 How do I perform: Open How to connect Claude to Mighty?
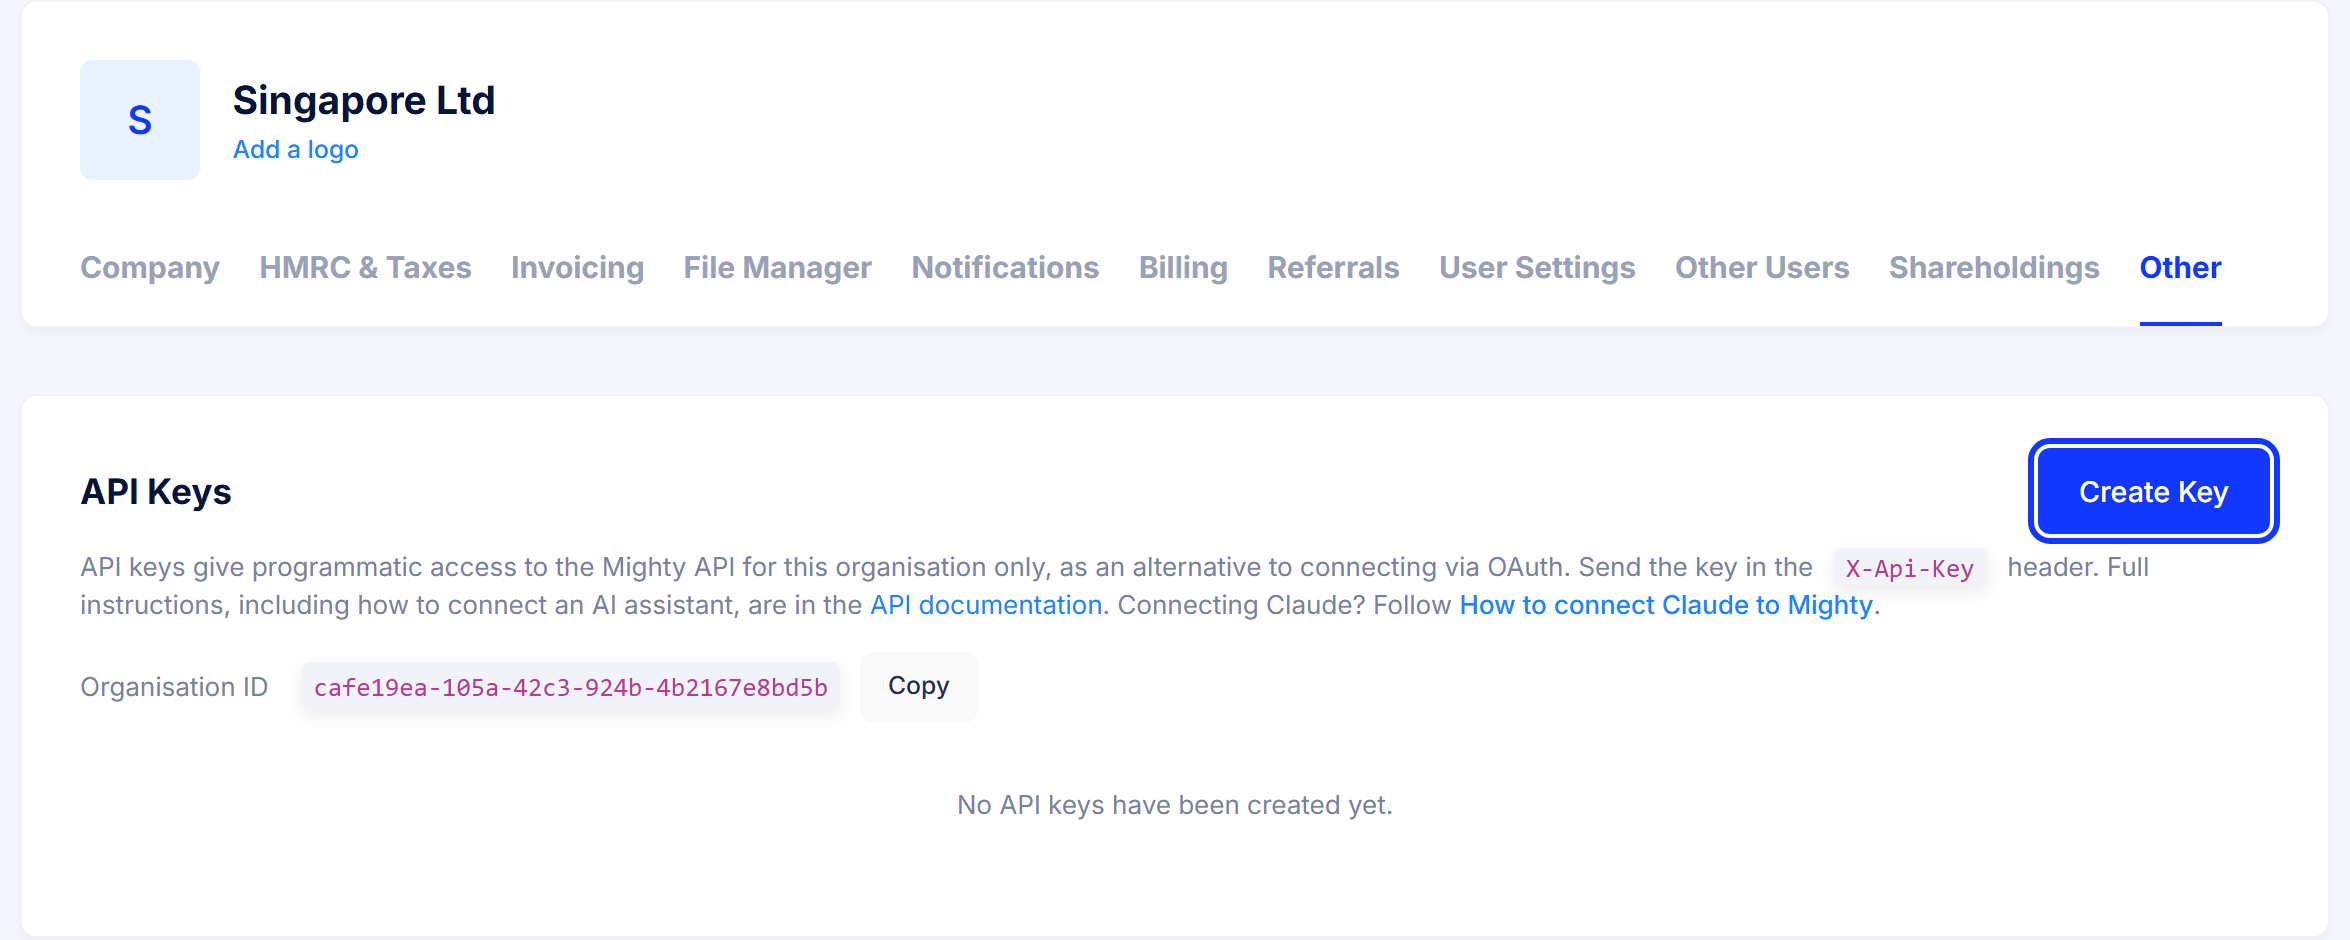1666,605
